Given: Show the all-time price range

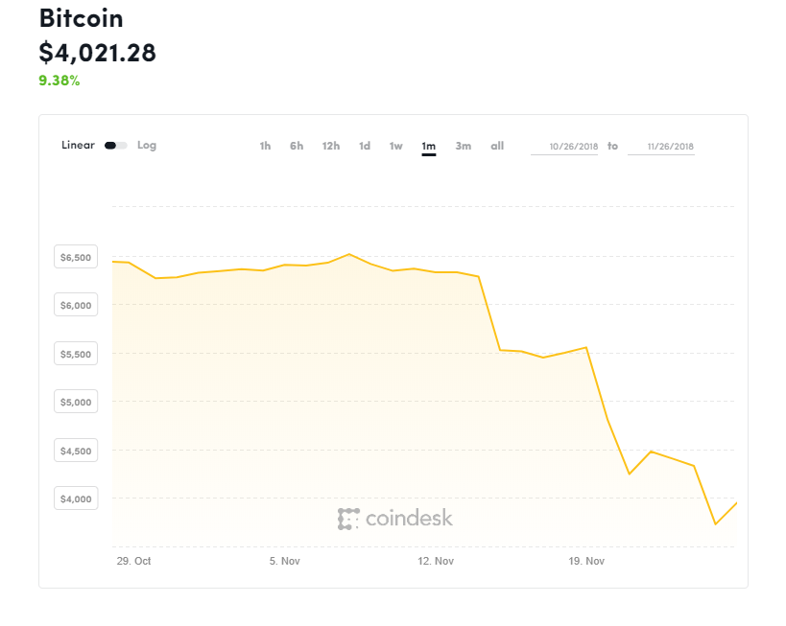Looking at the screenshot, I should coord(497,146).
